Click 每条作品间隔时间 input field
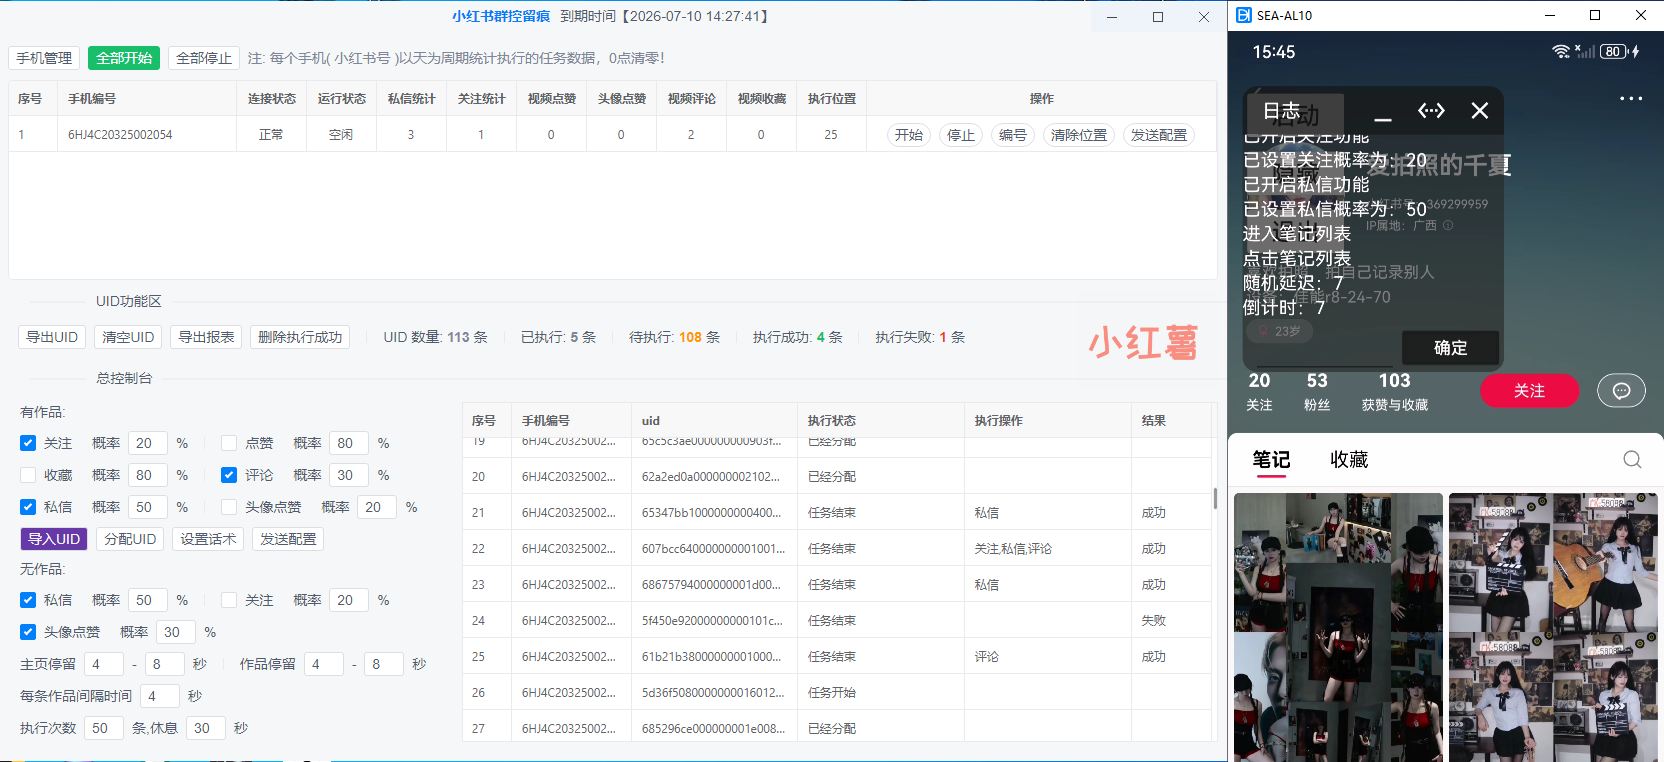 point(160,696)
